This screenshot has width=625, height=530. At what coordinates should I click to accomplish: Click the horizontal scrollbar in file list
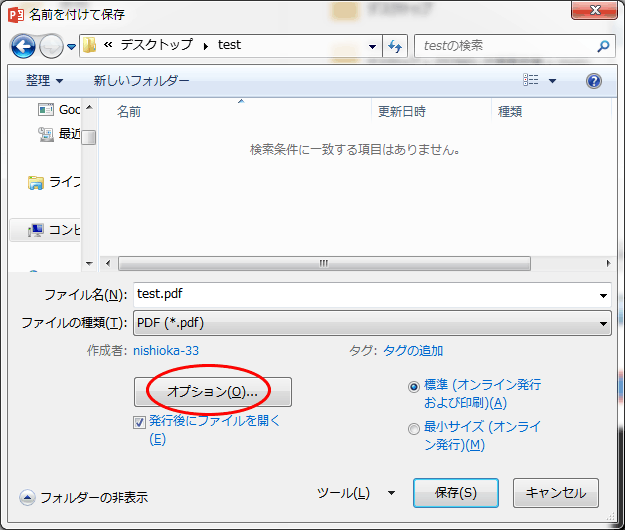(x=323, y=263)
